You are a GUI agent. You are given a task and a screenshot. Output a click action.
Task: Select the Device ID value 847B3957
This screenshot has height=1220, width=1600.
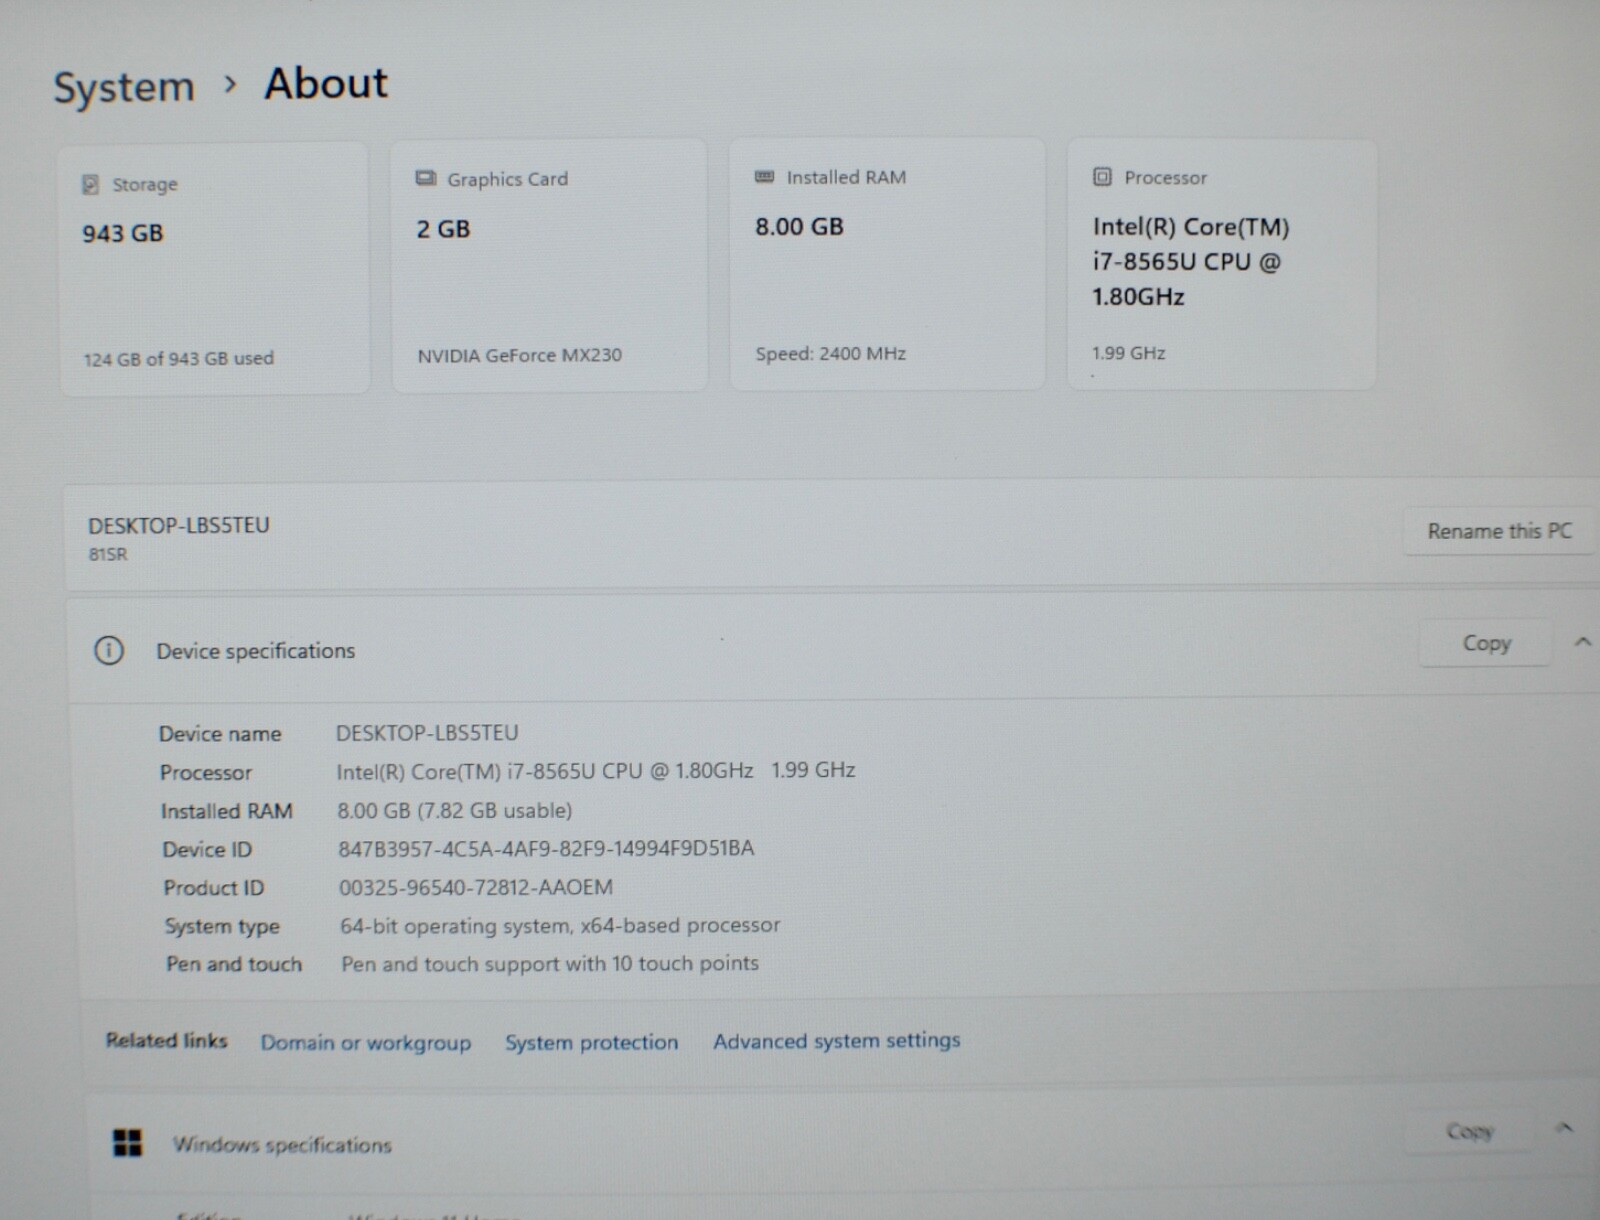(546, 849)
